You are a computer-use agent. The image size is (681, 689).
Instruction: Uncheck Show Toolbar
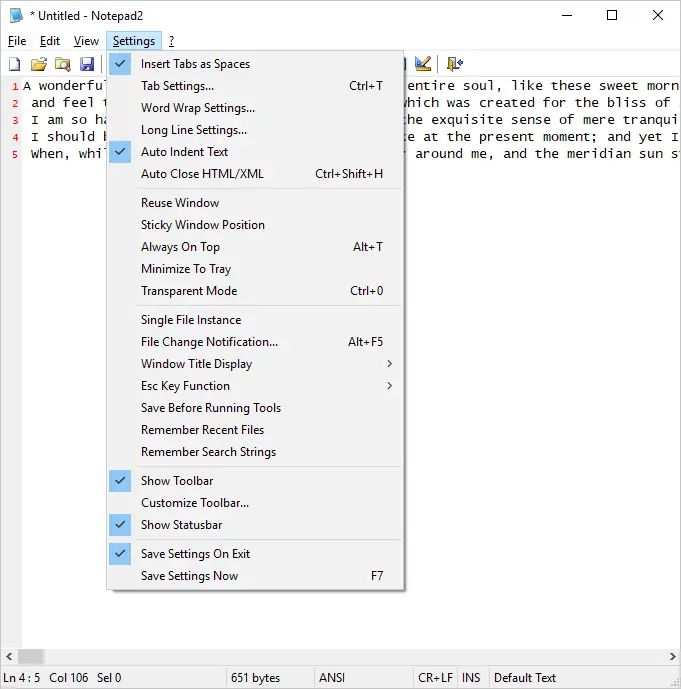(x=255, y=481)
